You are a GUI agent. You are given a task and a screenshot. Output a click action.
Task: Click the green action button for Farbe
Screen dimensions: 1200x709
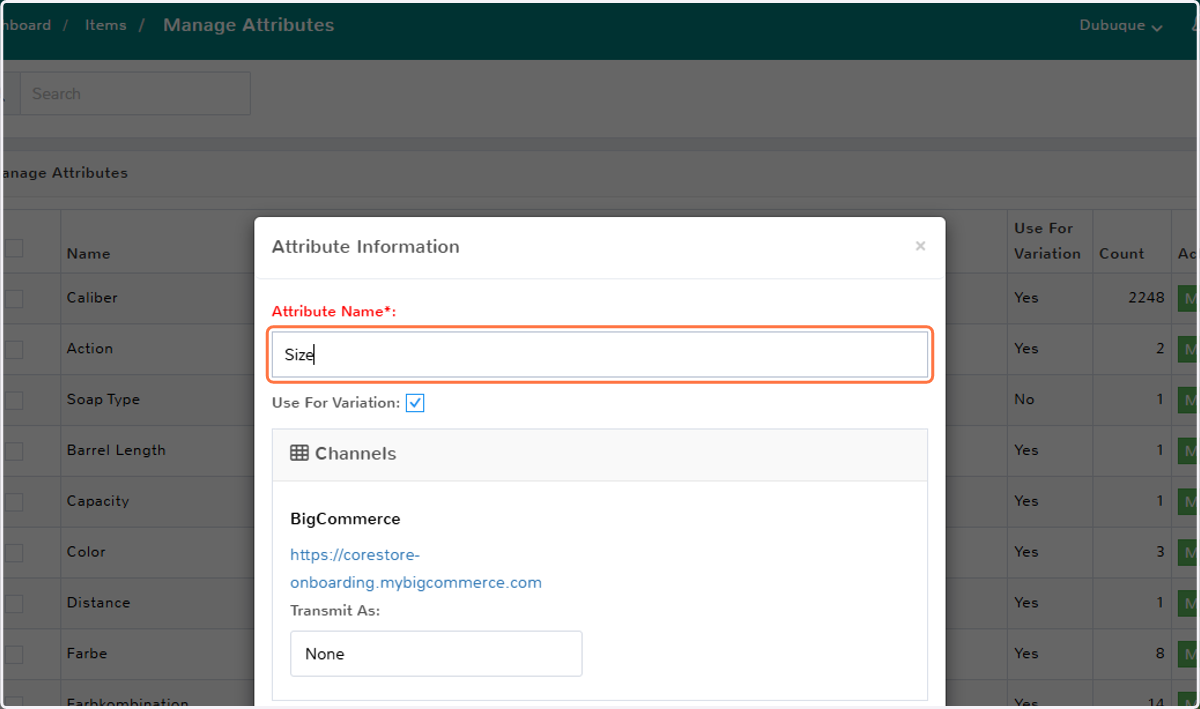[1189, 654]
